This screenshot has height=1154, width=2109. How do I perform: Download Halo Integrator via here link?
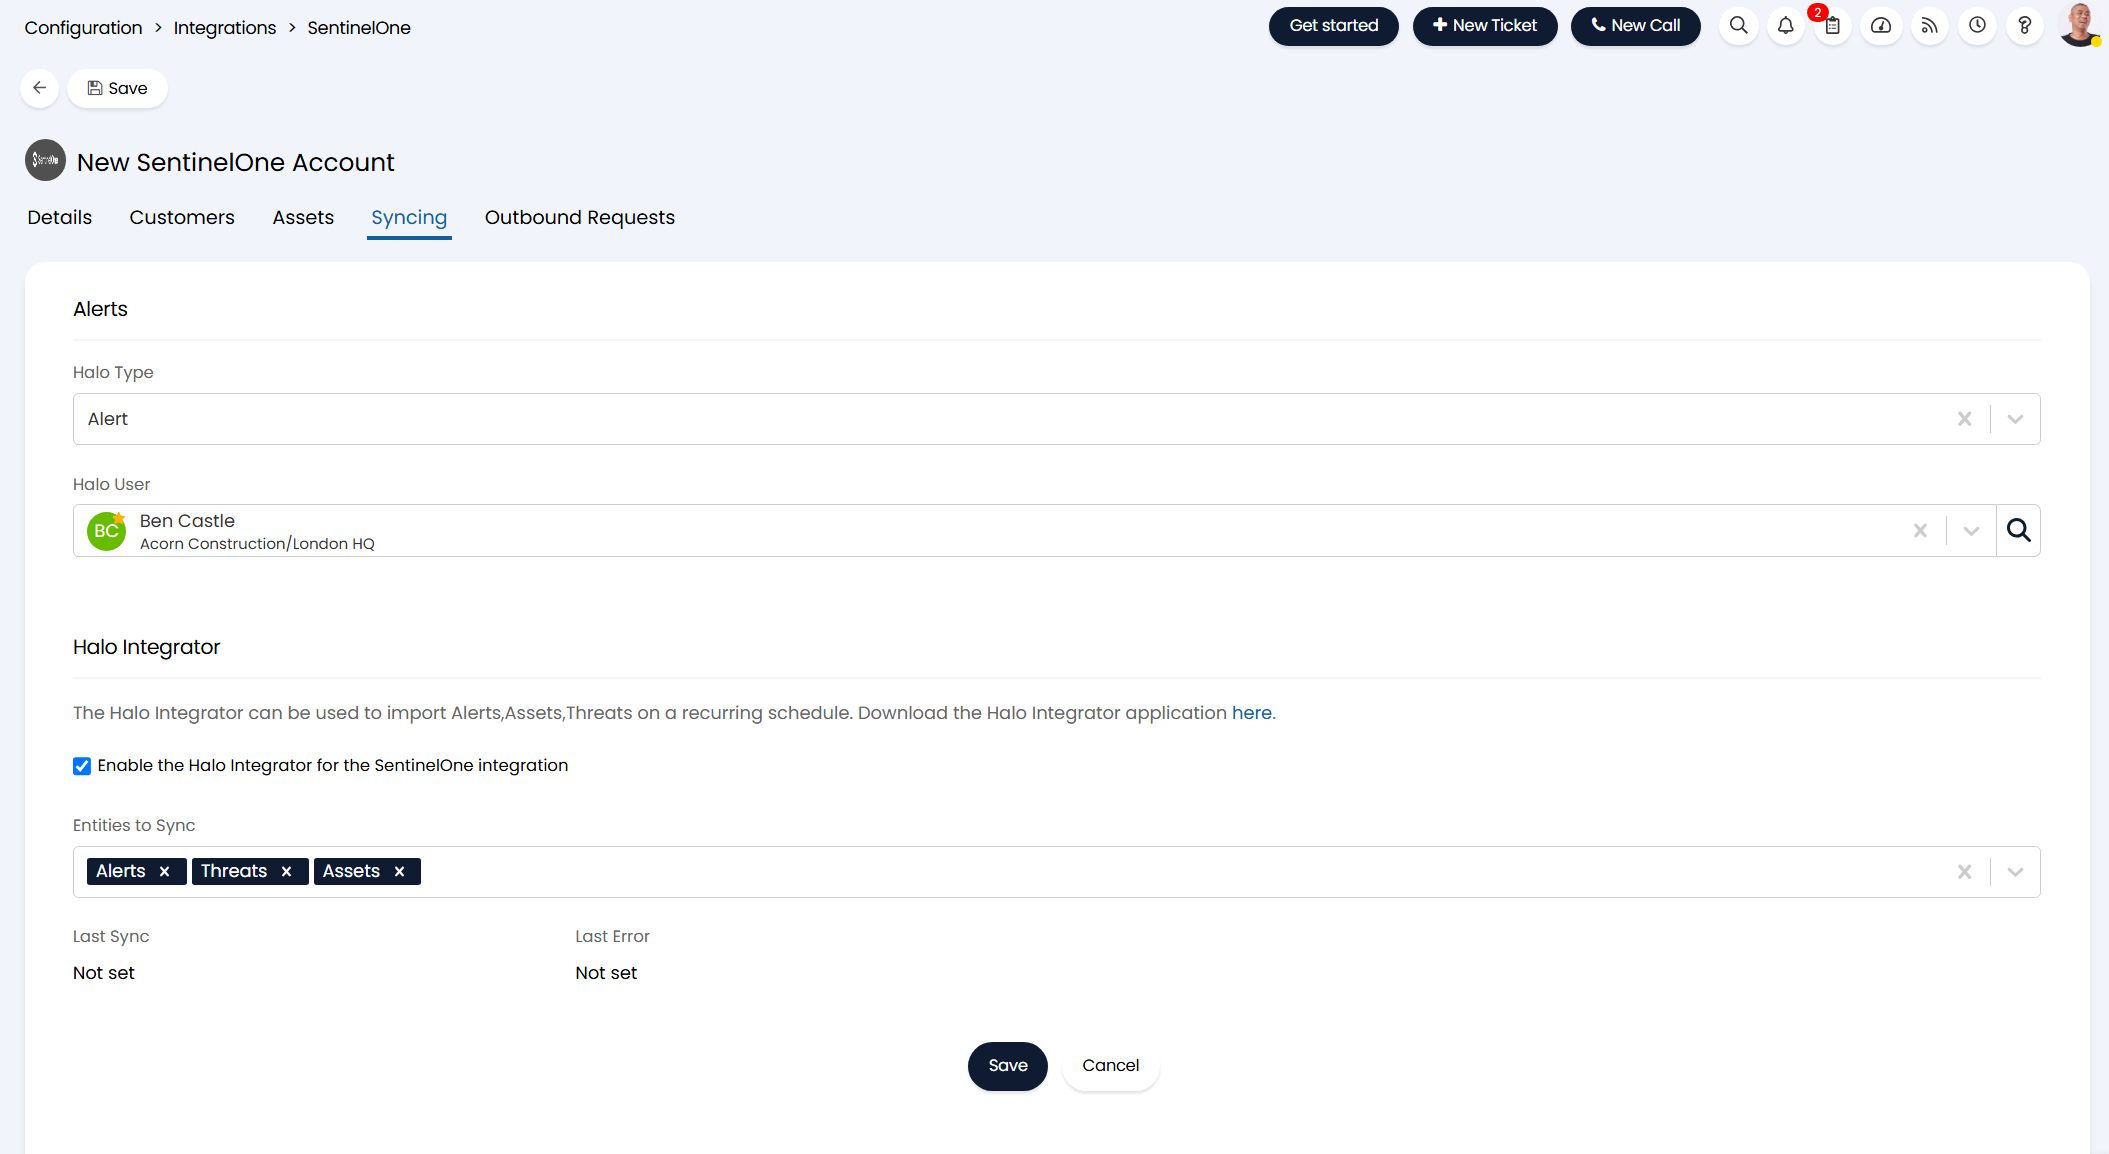point(1252,713)
